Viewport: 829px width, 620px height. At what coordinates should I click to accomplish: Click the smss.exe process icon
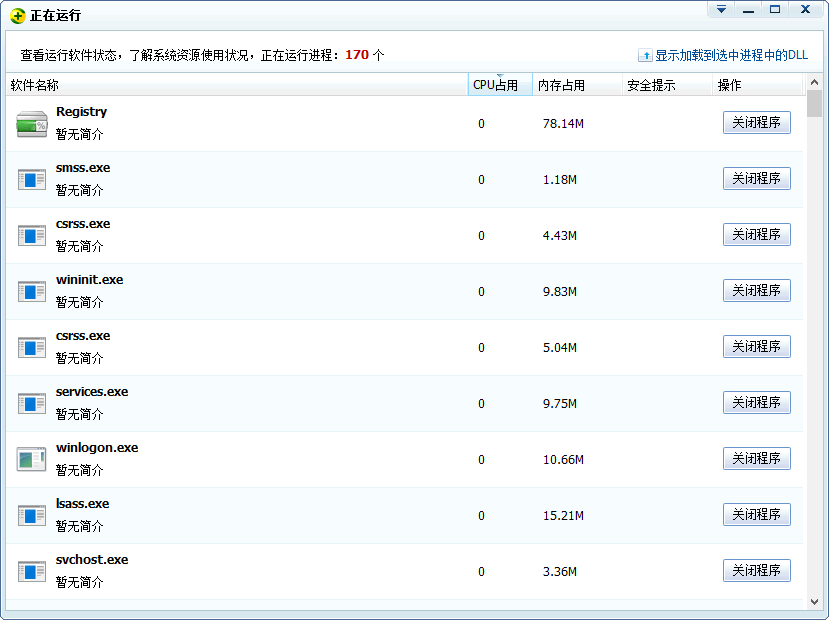pyautogui.click(x=32, y=180)
